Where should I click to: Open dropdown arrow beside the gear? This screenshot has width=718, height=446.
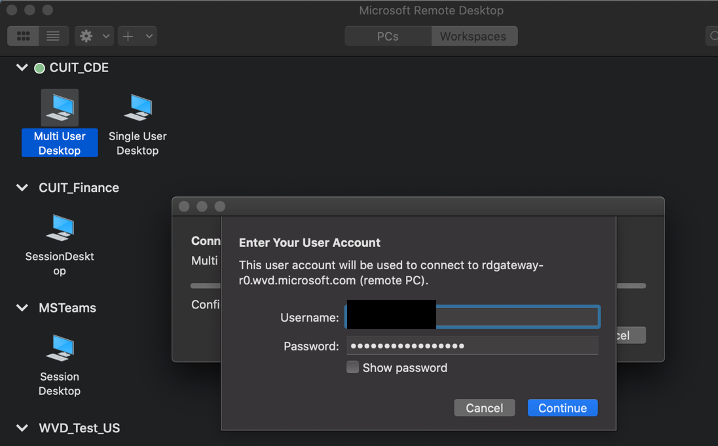pyautogui.click(x=106, y=36)
